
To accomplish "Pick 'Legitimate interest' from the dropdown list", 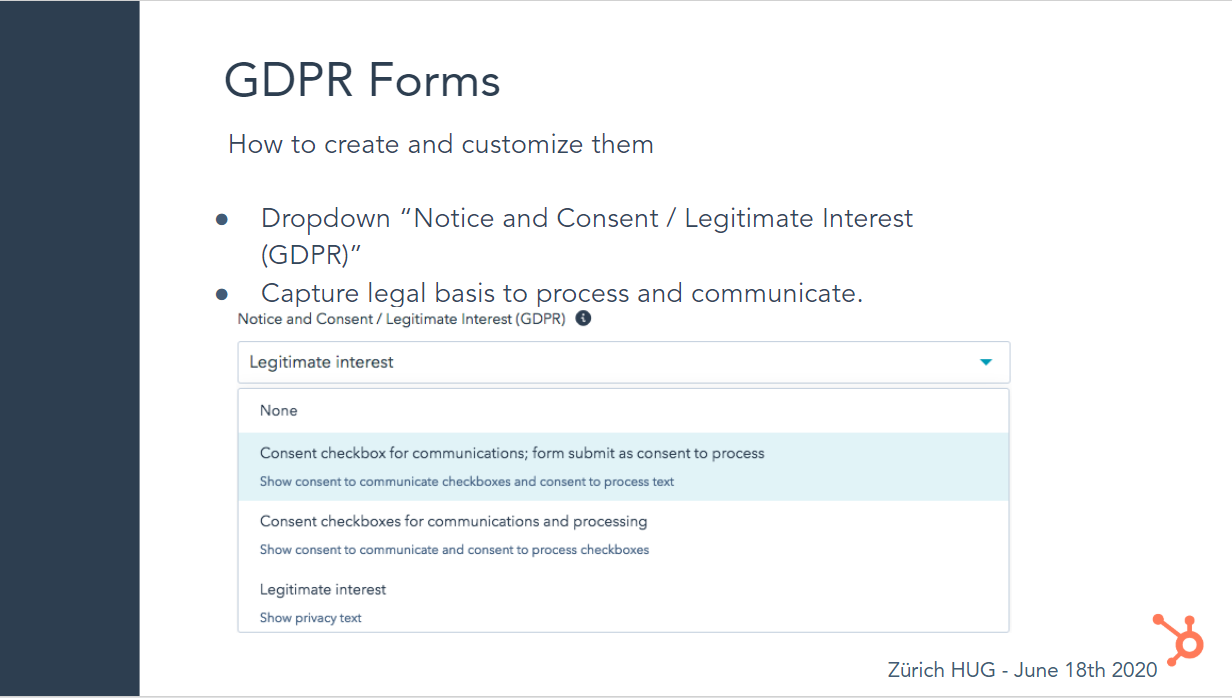I will tap(323, 590).
